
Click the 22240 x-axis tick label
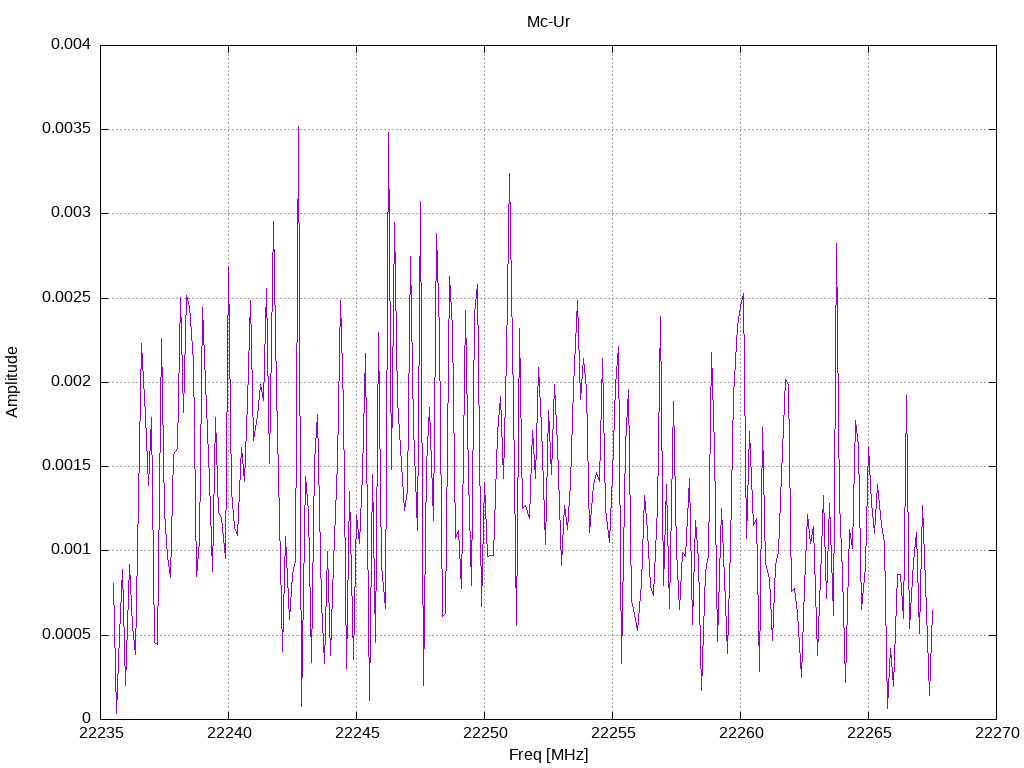pos(229,733)
